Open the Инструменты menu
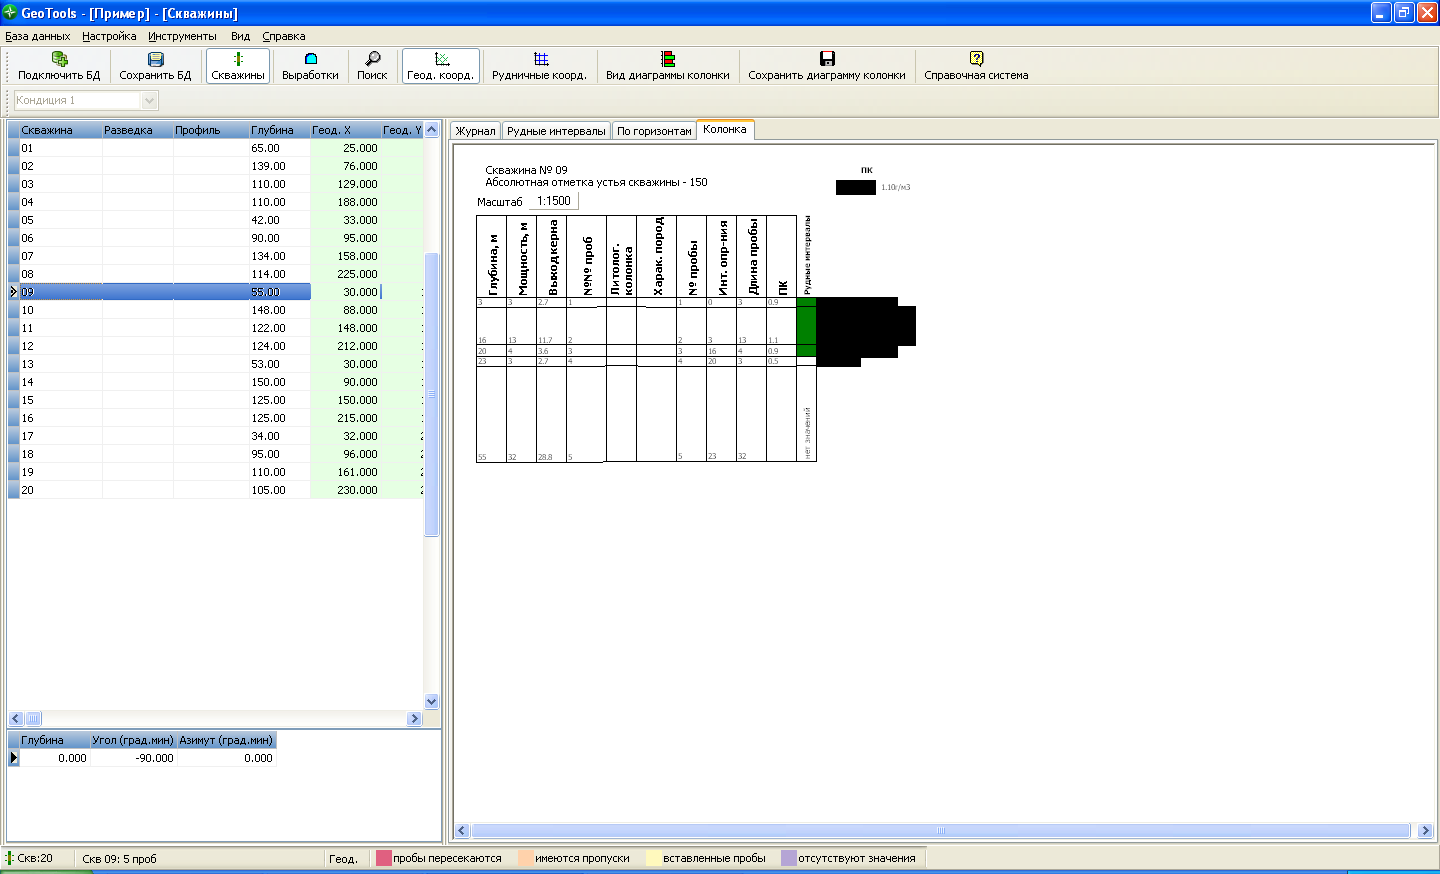 pos(182,36)
